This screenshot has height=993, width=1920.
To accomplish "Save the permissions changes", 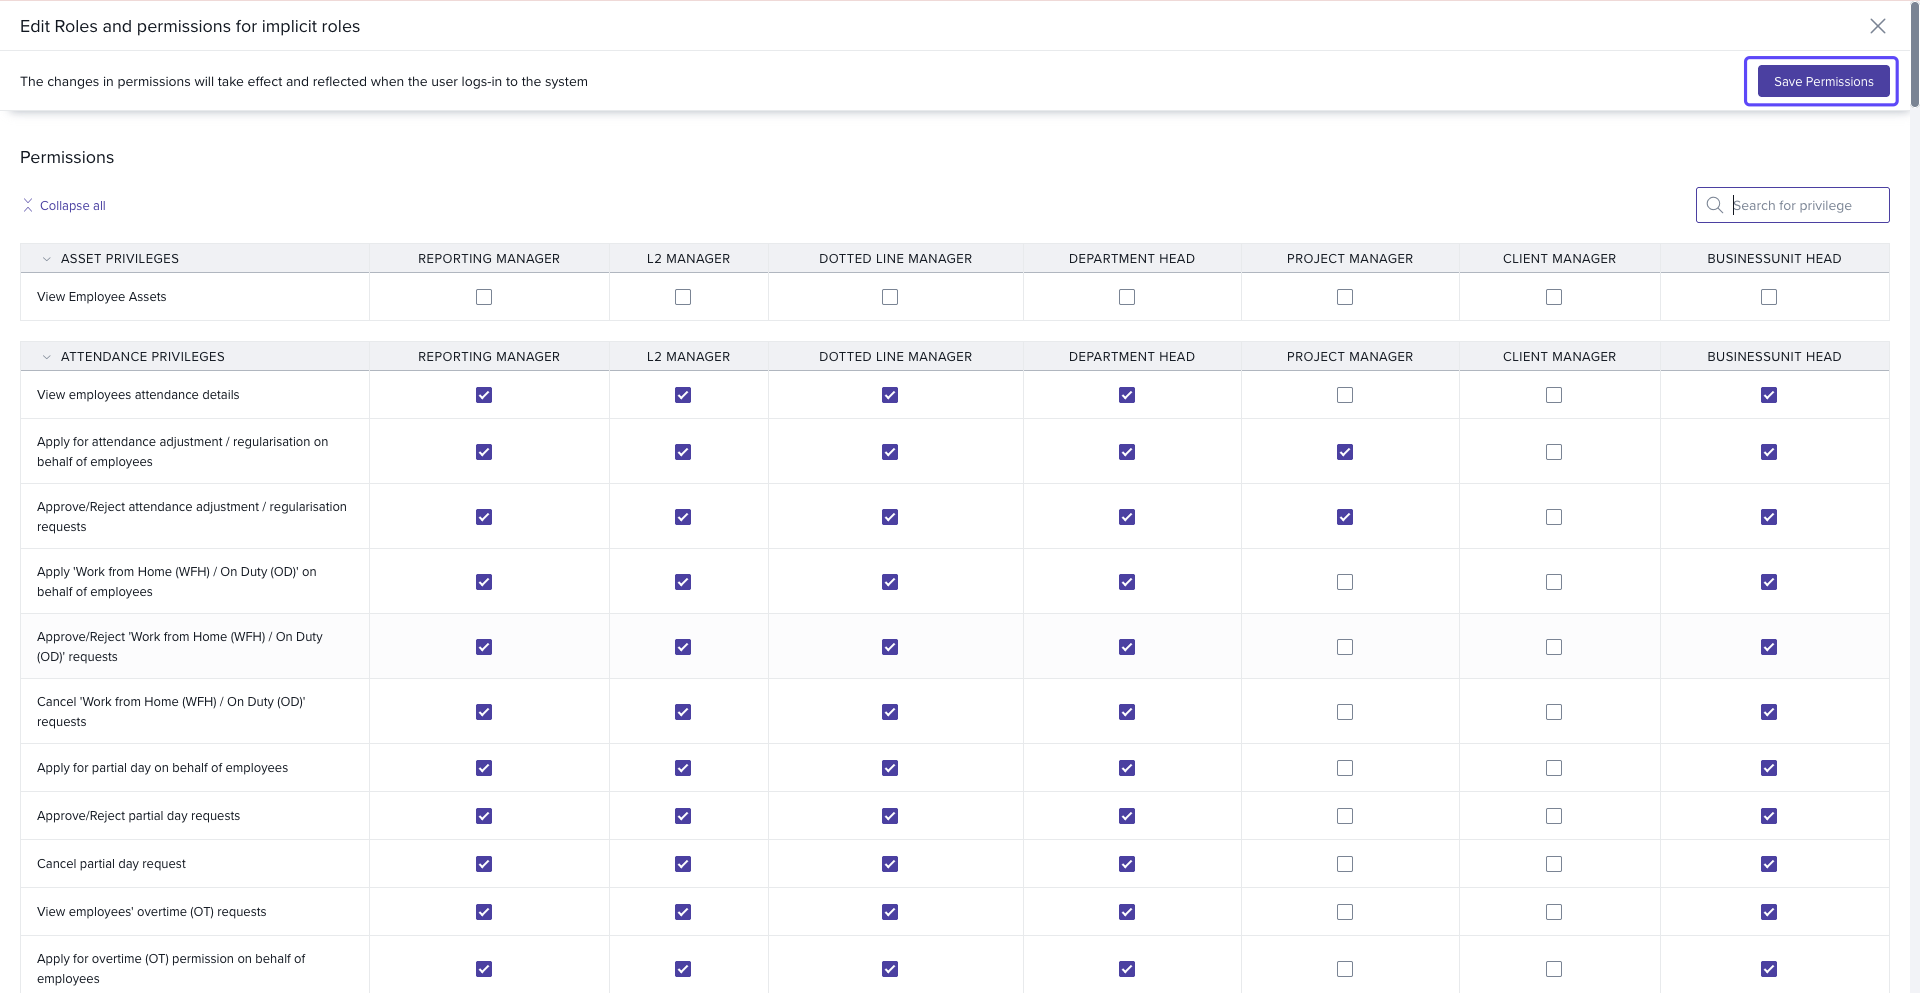I will click(x=1822, y=81).
